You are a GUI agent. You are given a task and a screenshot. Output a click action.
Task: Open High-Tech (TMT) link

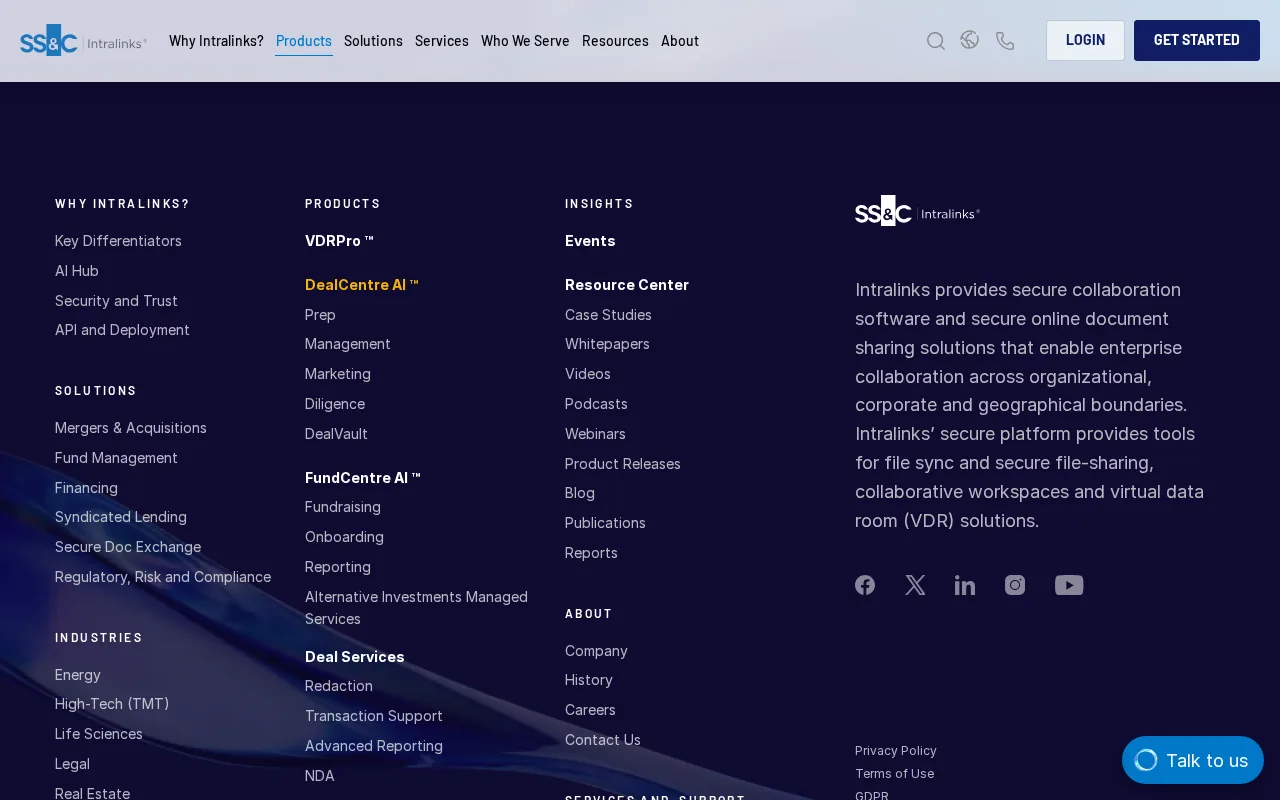coord(112,704)
